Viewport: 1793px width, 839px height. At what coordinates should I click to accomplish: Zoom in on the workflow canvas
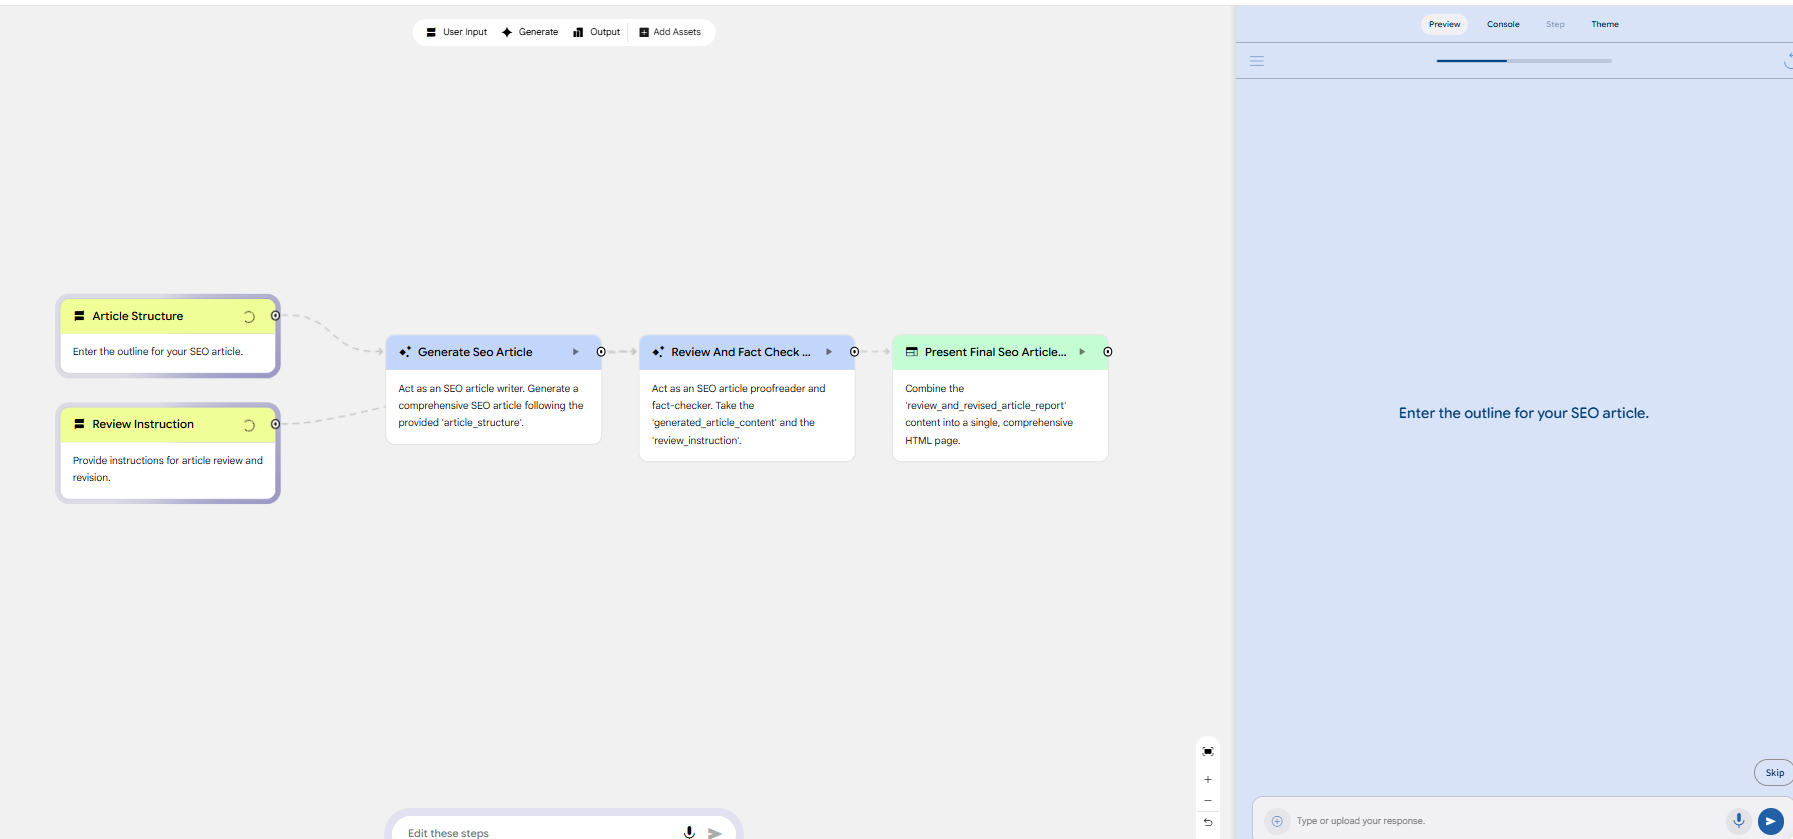pos(1208,779)
